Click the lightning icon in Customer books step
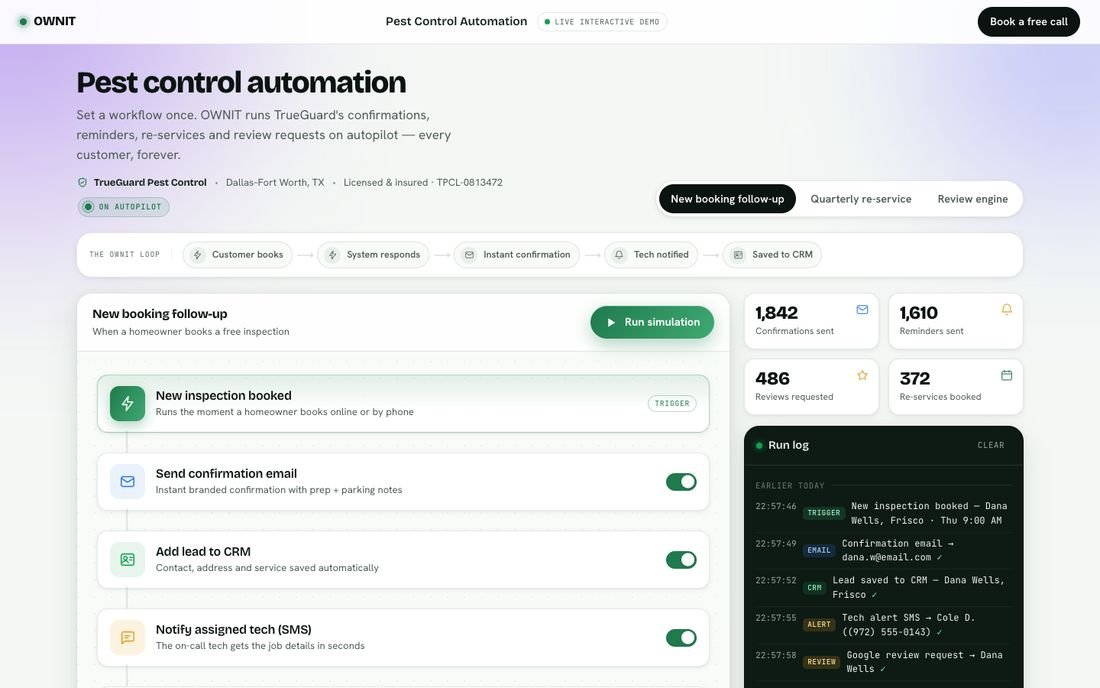 pos(198,255)
